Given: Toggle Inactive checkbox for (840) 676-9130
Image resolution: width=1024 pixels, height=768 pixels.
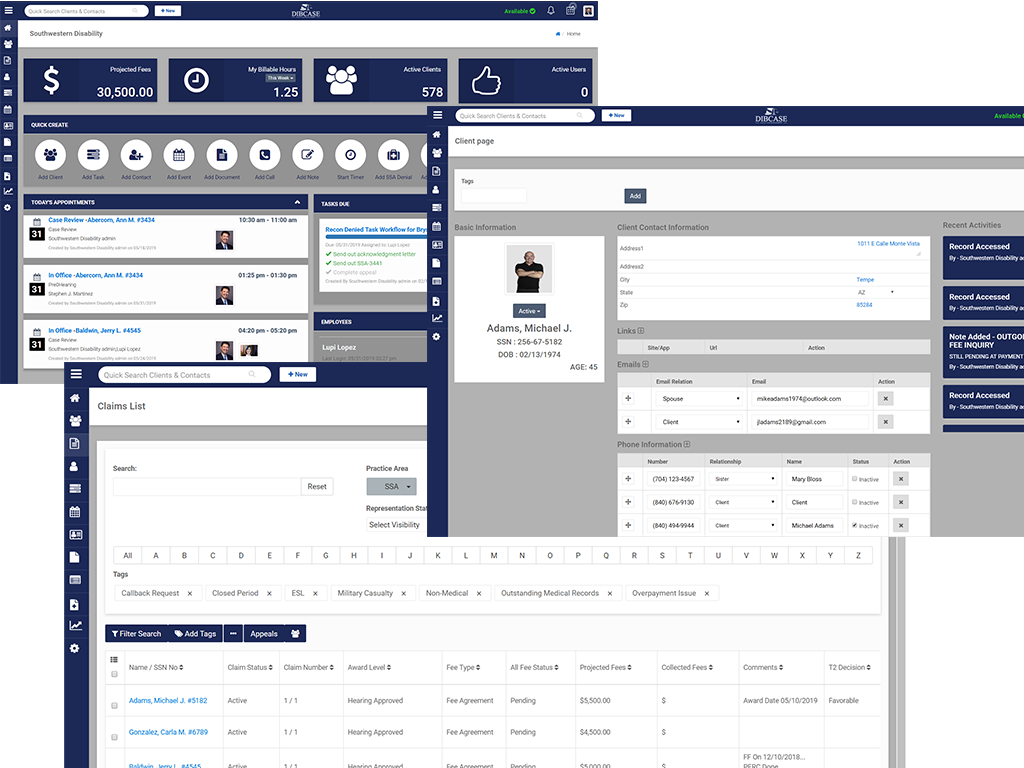Looking at the screenshot, I should (854, 502).
